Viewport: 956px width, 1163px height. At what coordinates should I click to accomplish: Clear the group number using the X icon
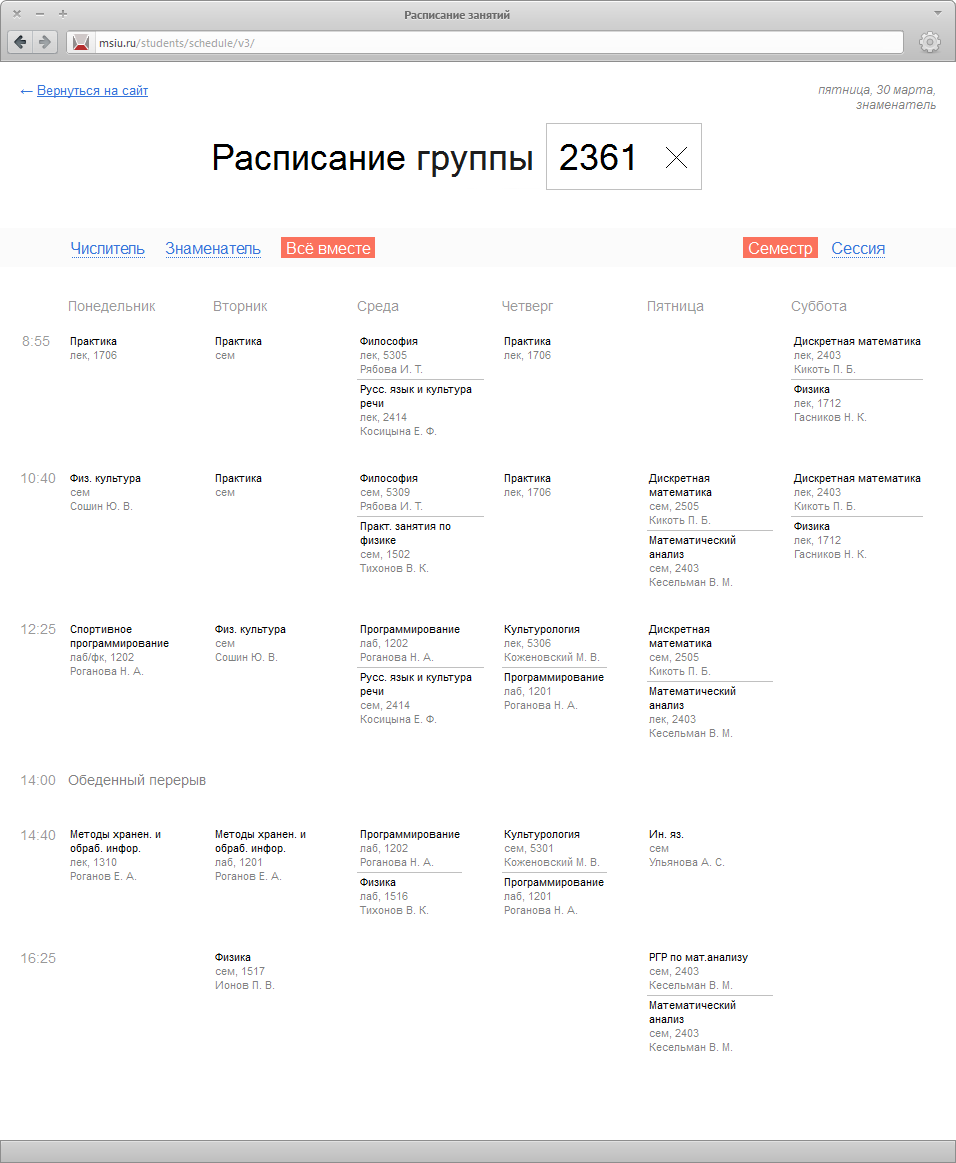pos(677,157)
